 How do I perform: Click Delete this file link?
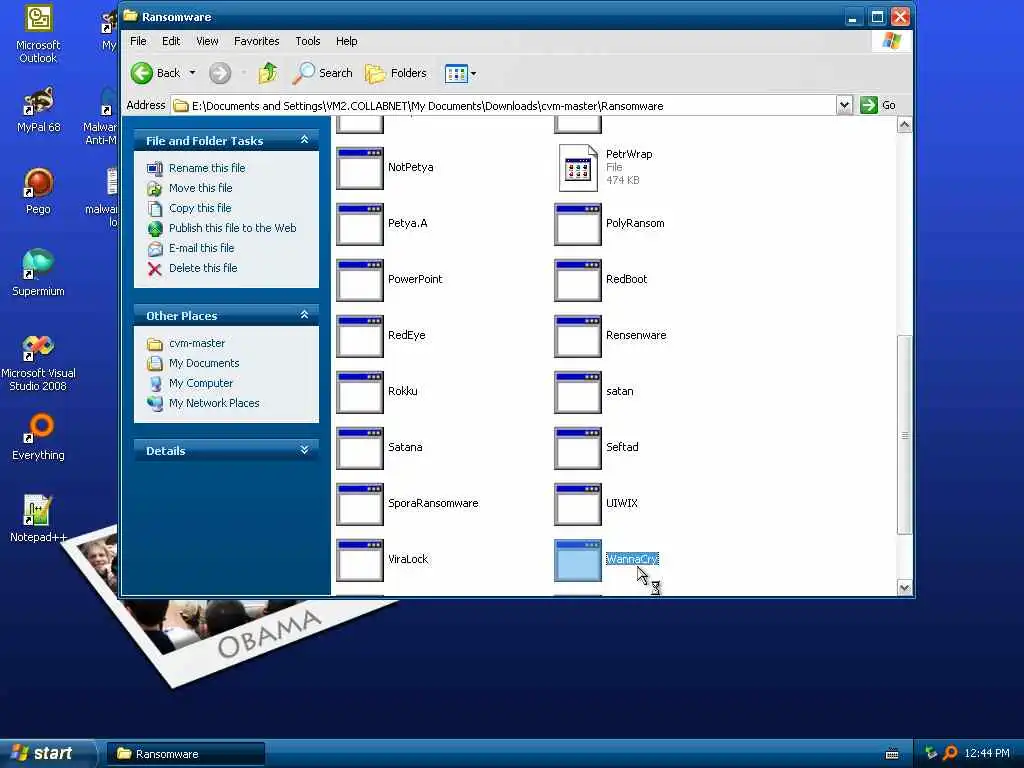(203, 268)
